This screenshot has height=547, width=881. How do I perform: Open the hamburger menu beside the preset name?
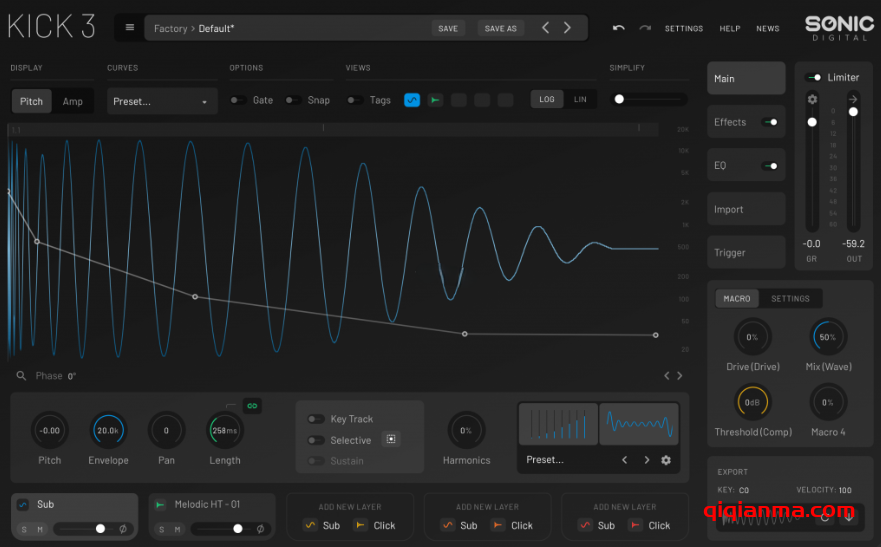point(129,28)
